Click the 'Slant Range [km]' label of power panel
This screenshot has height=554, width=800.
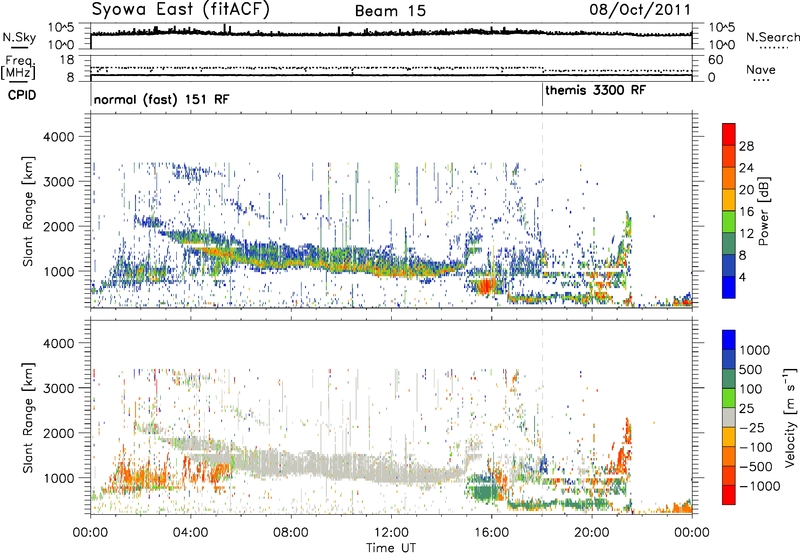28,211
